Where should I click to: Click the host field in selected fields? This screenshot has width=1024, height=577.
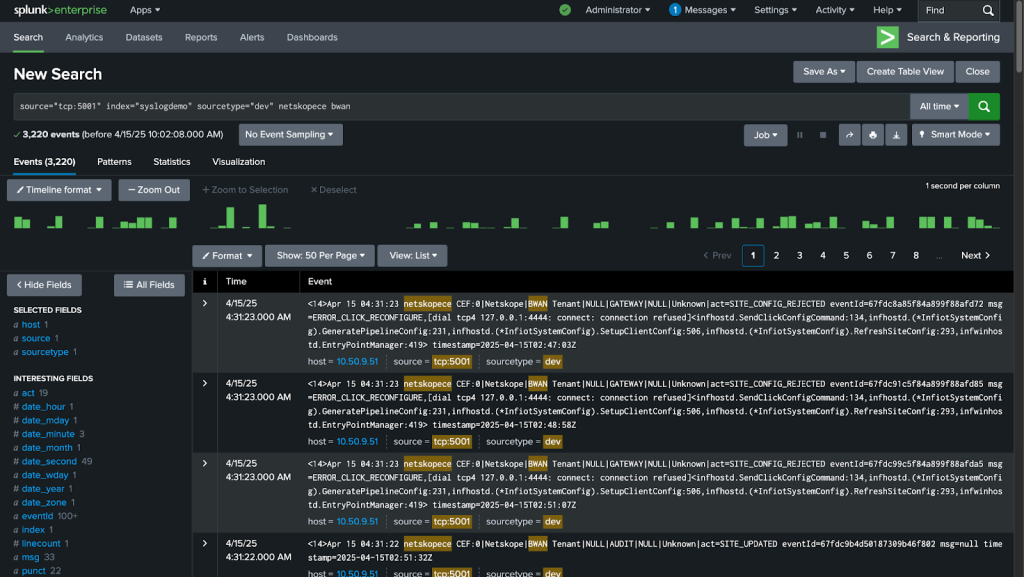31,324
